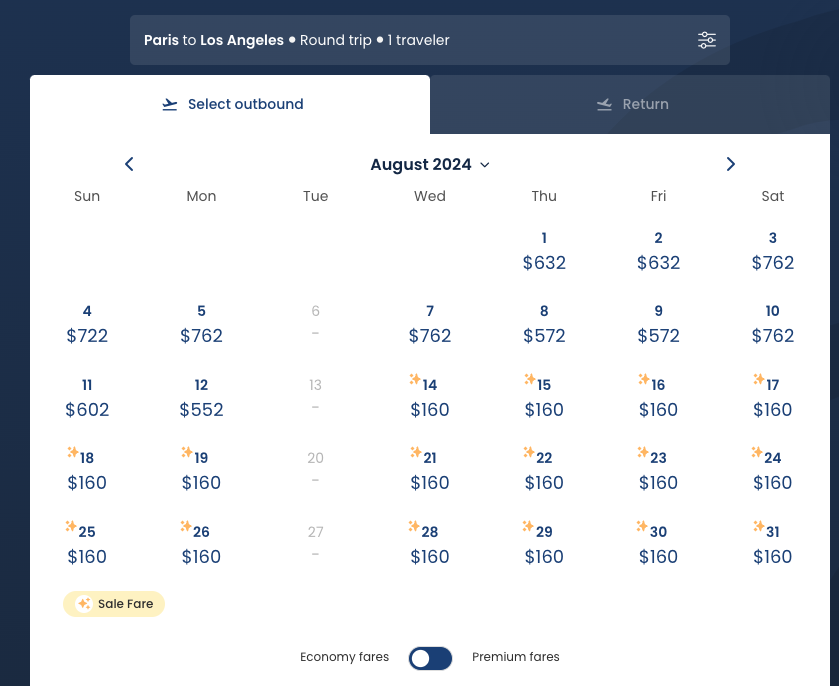Screen dimensions: 839x686
Task: Click the Economy fares label
Action: (344, 657)
